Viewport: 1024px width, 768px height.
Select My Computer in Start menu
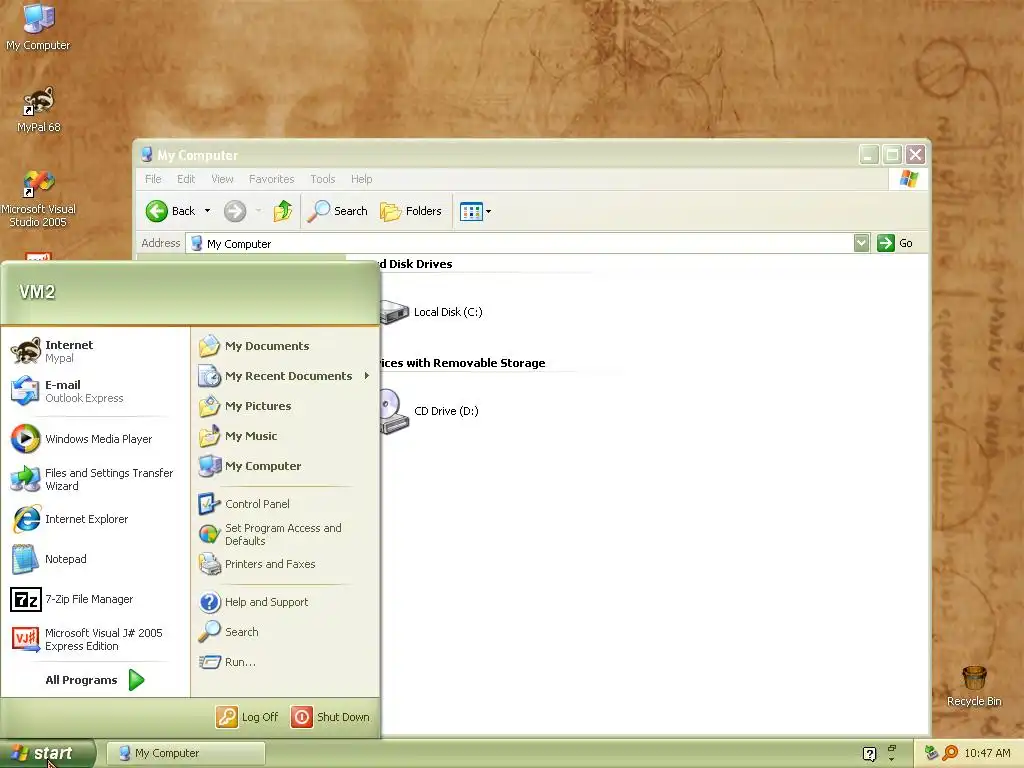click(285, 466)
